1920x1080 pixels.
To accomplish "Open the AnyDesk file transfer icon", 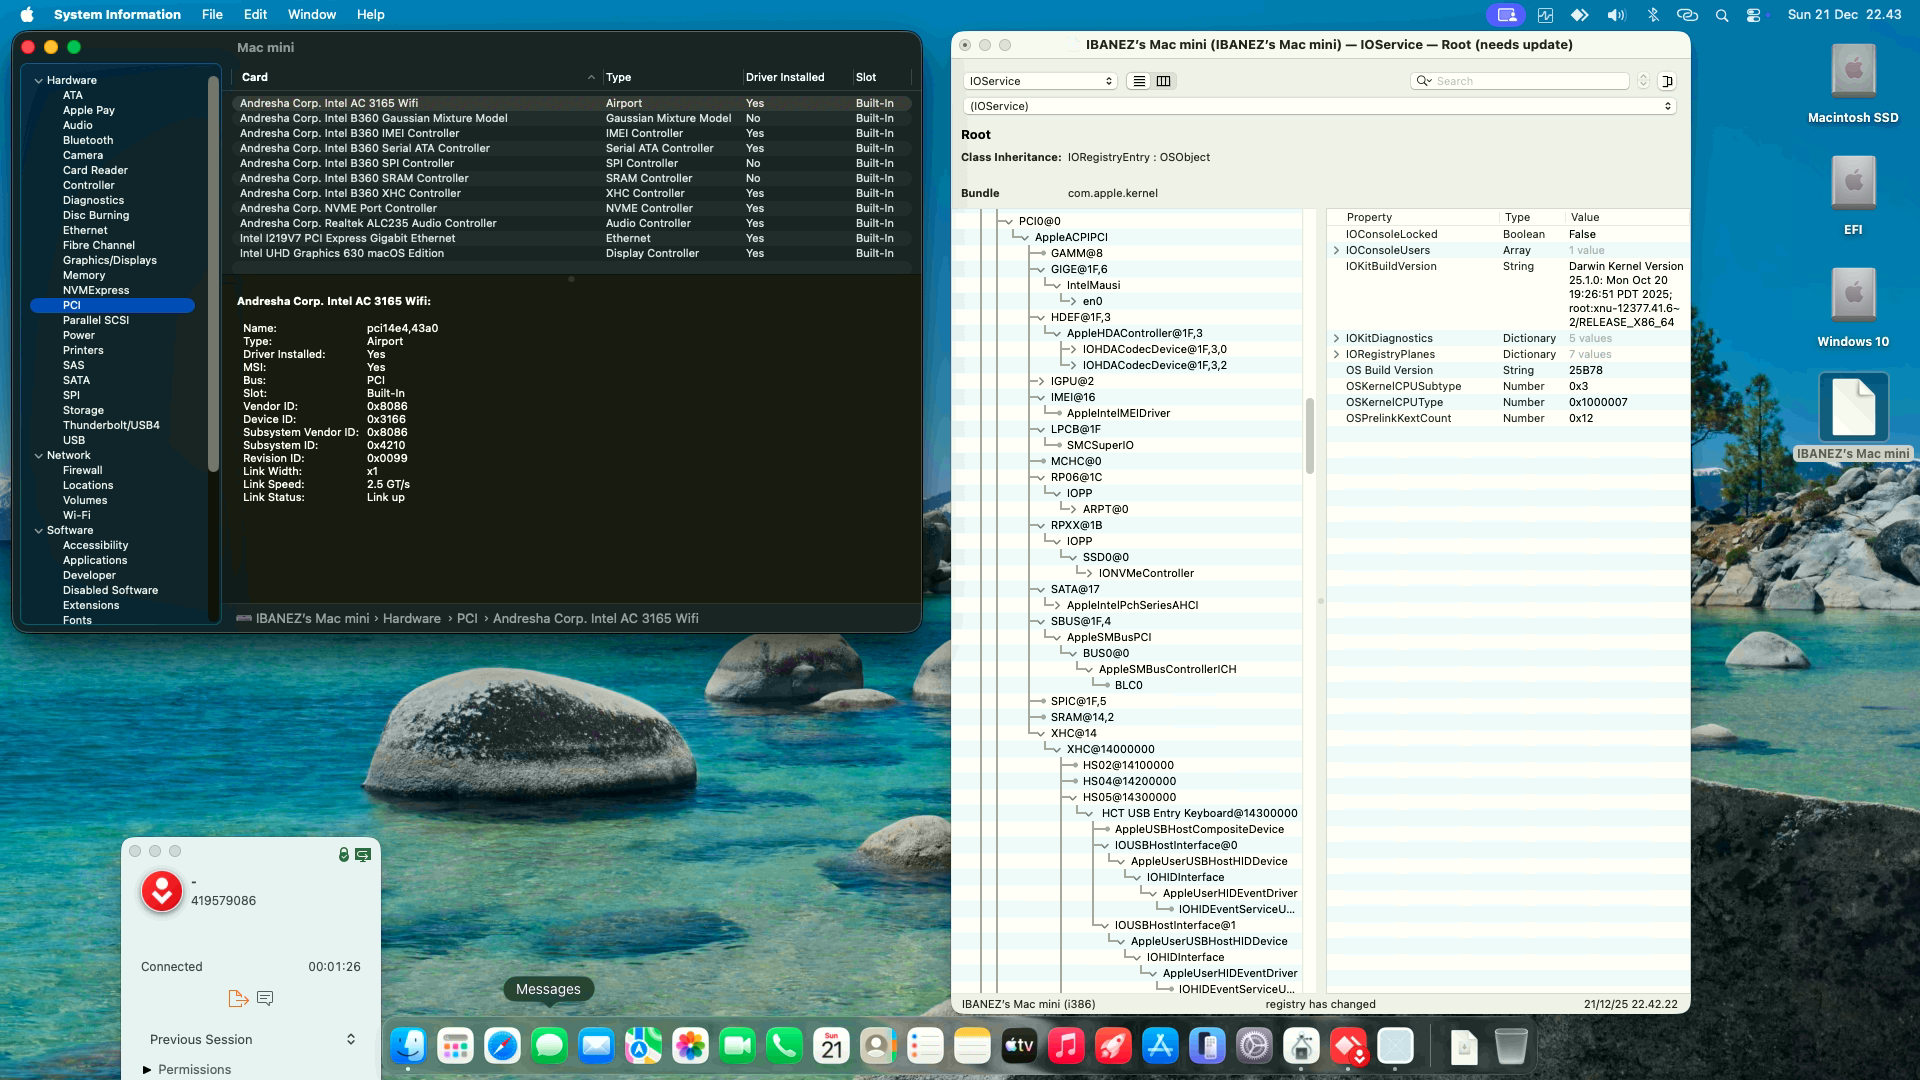I will (238, 998).
